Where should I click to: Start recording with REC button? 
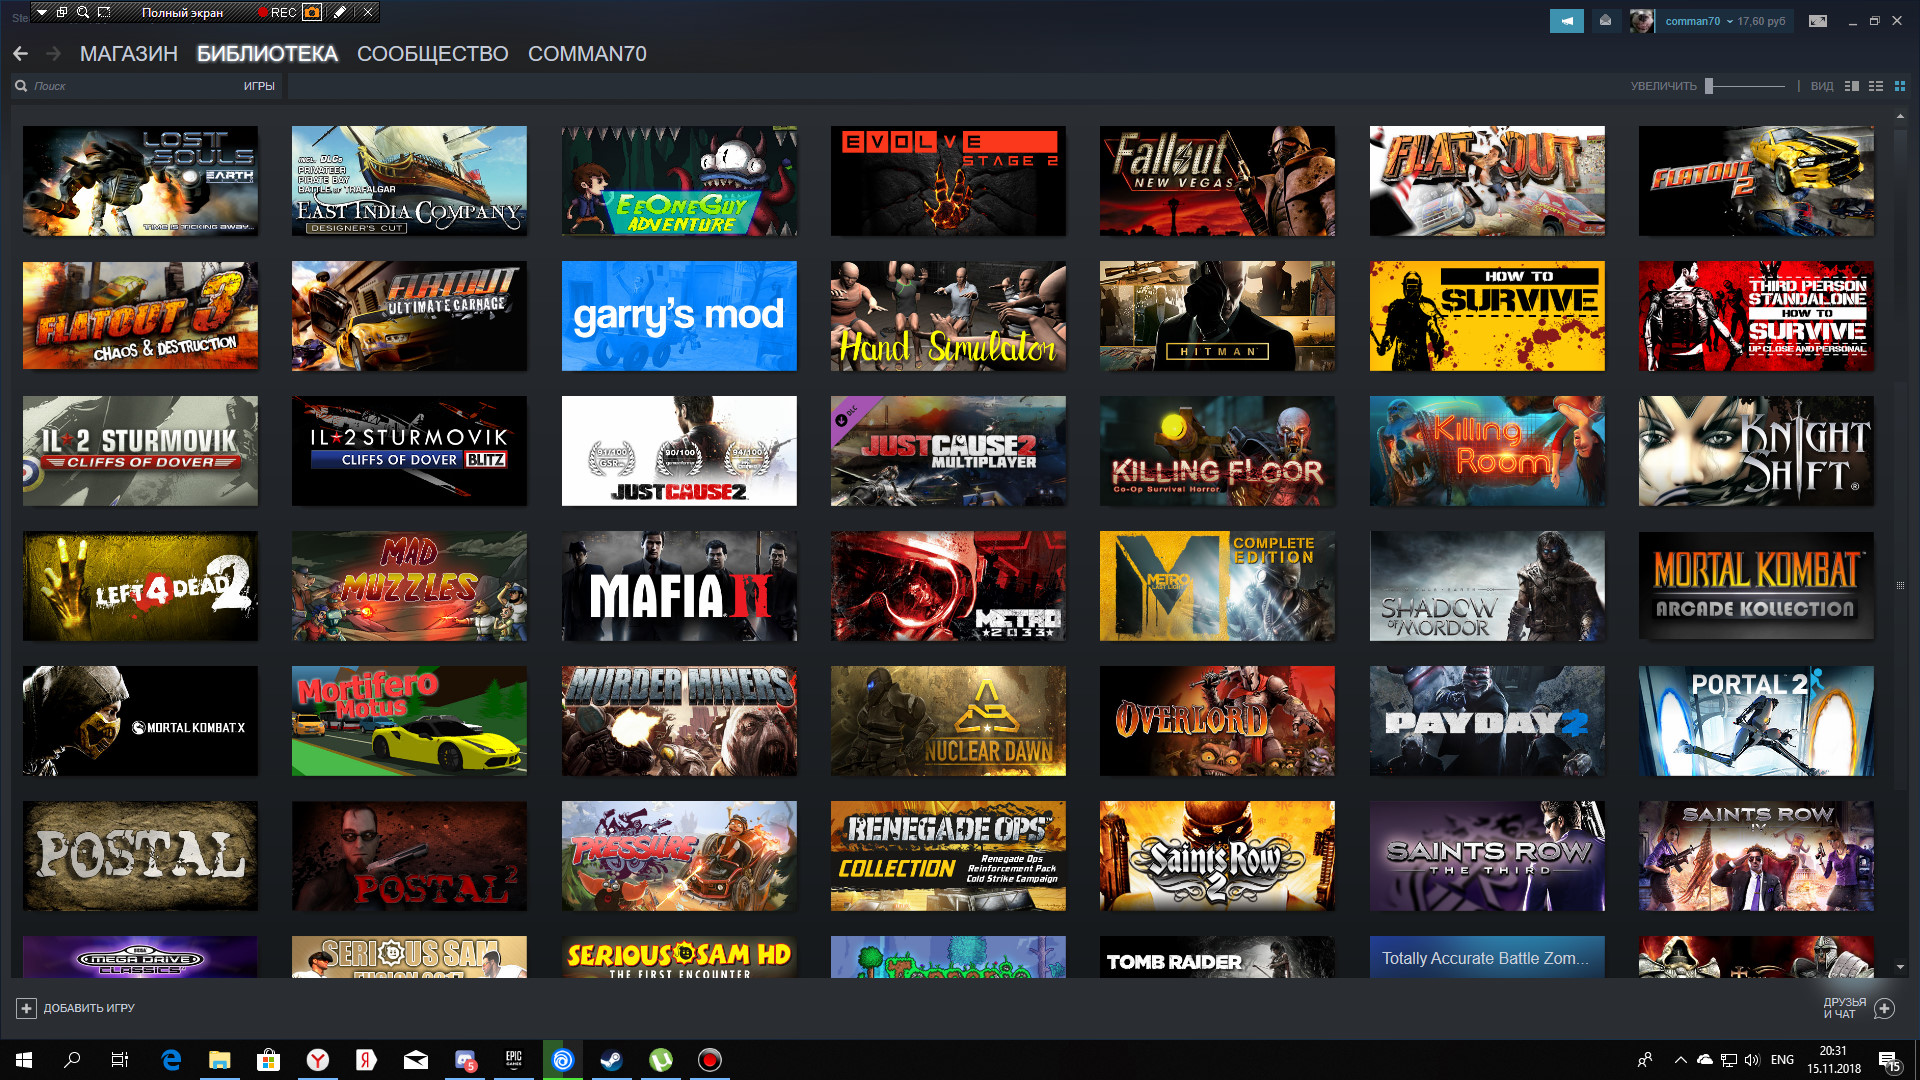tap(277, 12)
